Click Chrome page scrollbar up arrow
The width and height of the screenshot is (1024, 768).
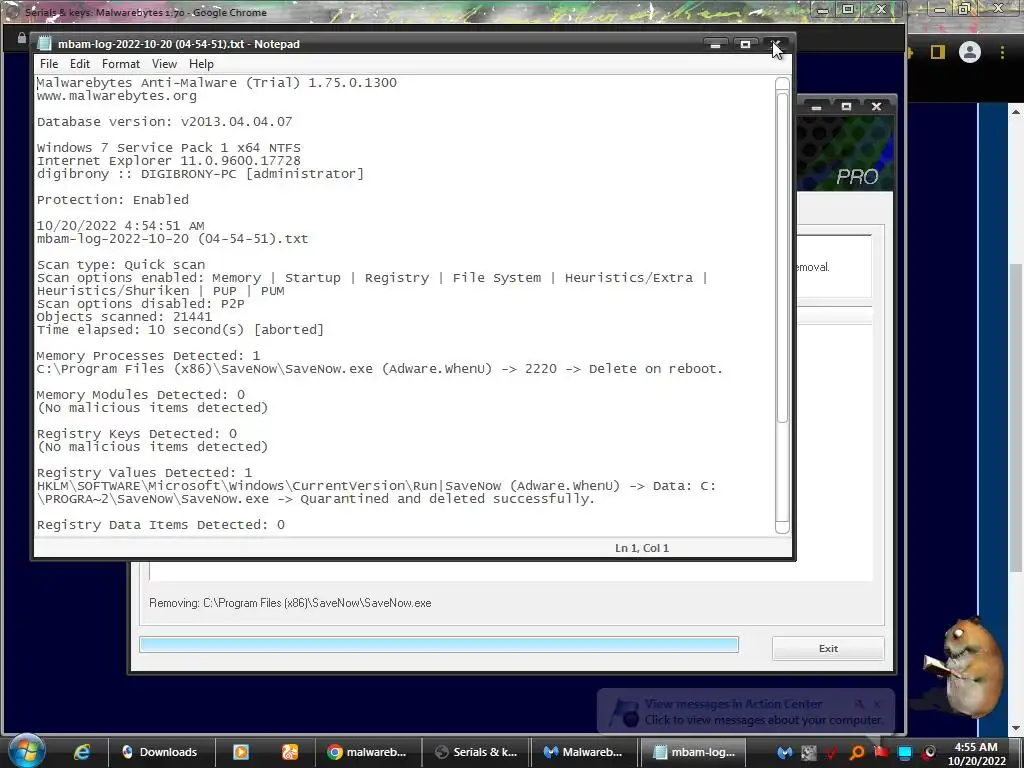[1016, 112]
